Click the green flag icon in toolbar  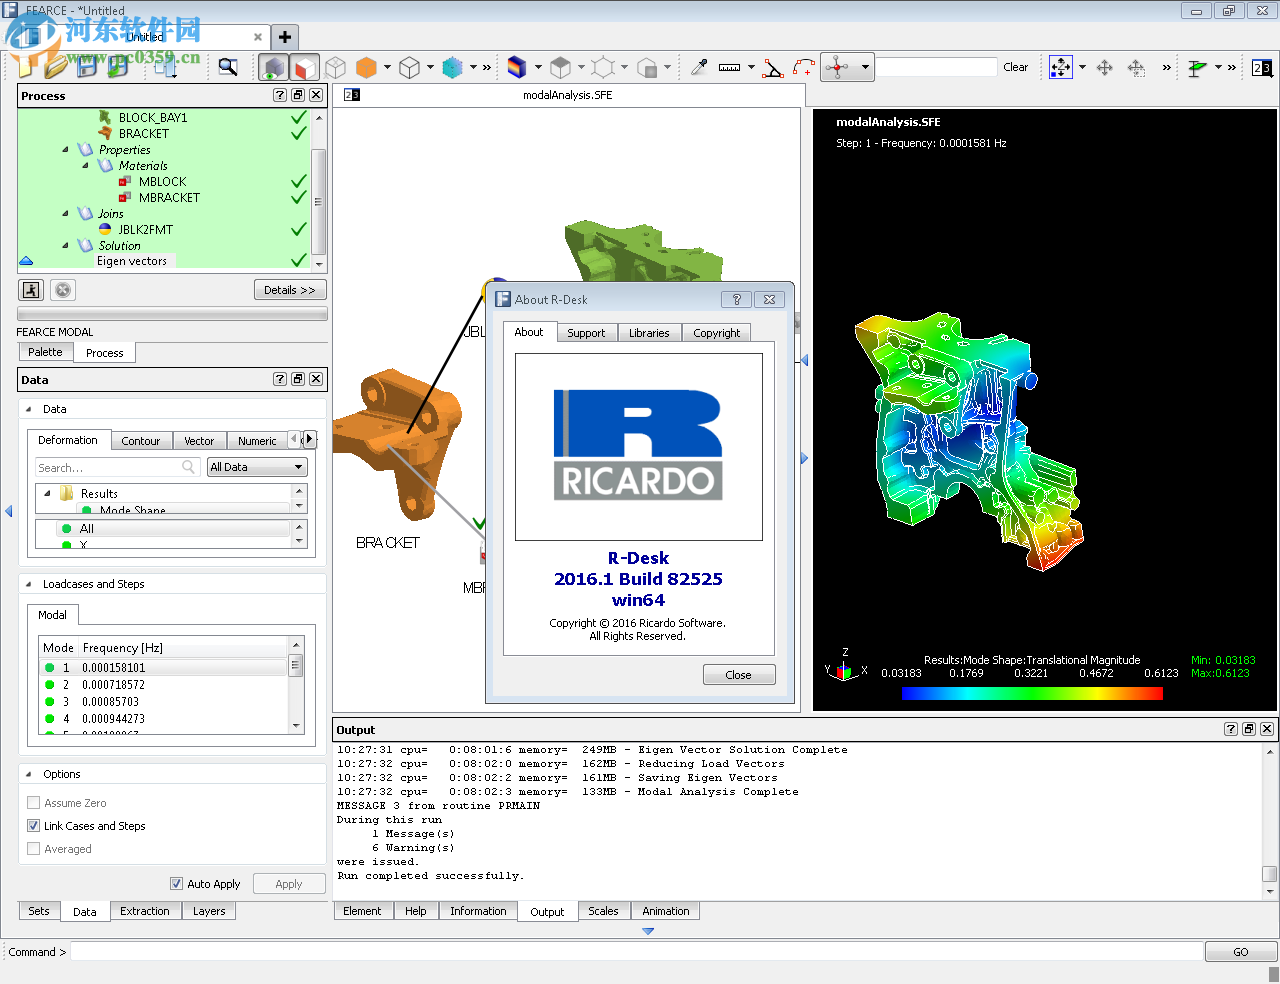coord(1197,67)
